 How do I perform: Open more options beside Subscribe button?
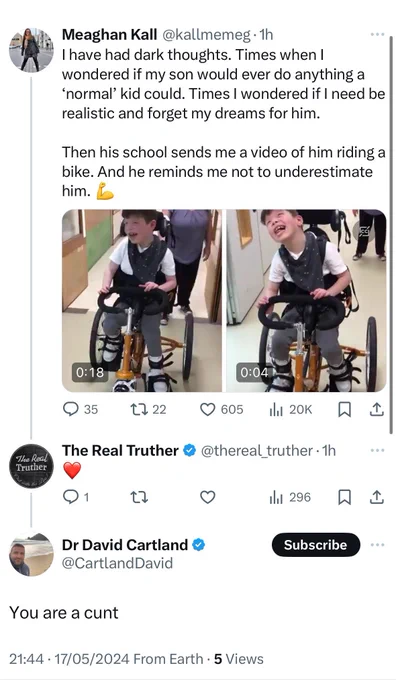pos(377,545)
